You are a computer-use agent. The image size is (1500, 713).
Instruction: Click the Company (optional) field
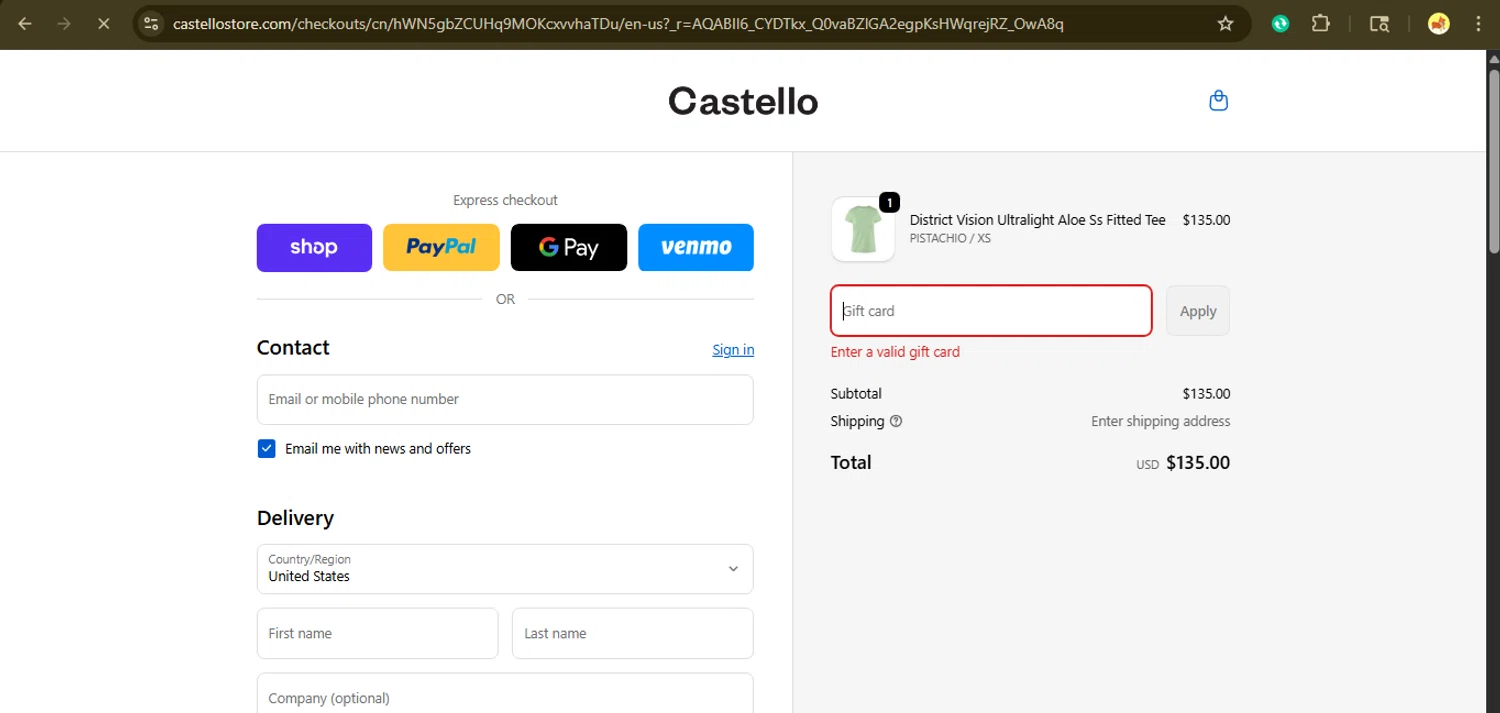505,693
